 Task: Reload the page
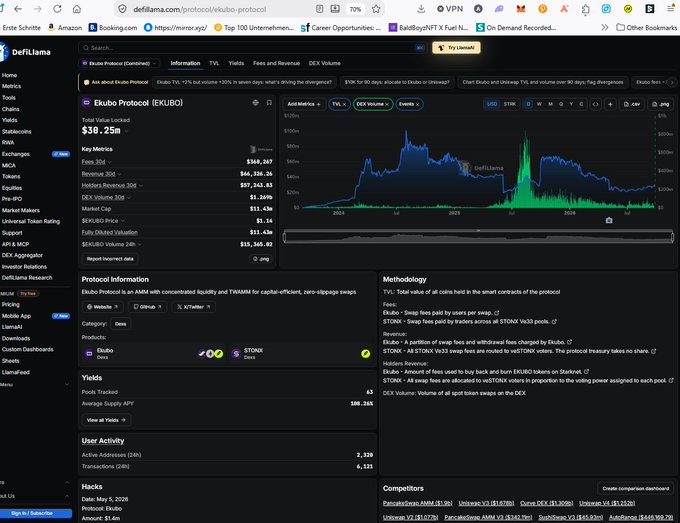tap(57, 9)
